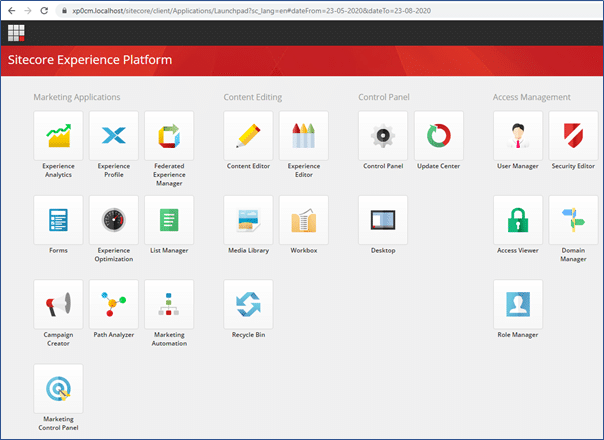Launch Experience Editor crayons icon
This screenshot has height=440, width=604.
(304, 136)
